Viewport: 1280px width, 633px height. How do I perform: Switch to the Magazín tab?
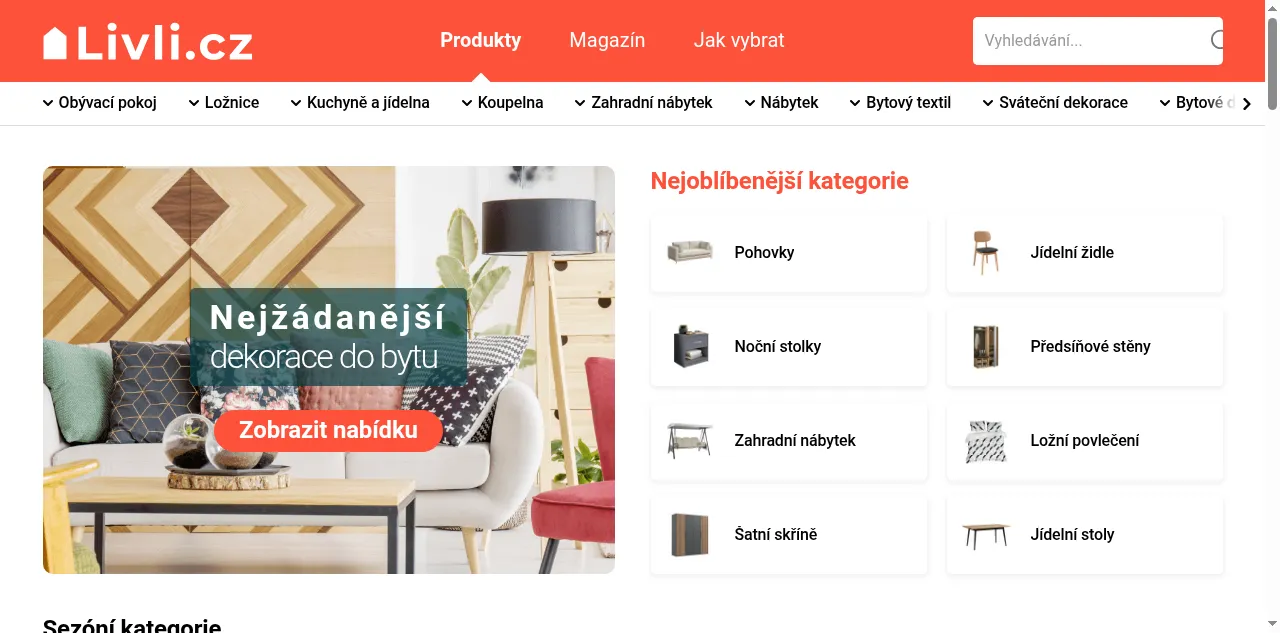click(607, 40)
